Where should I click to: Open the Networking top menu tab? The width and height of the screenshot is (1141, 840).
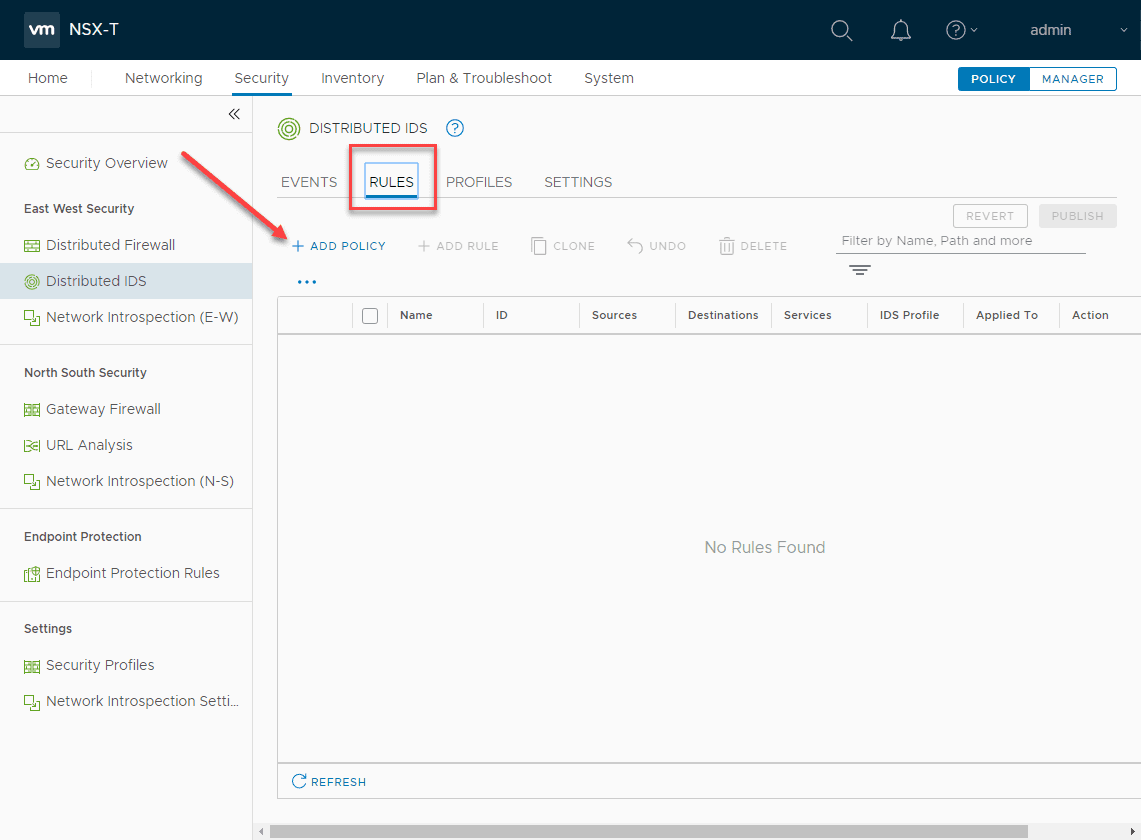[163, 78]
